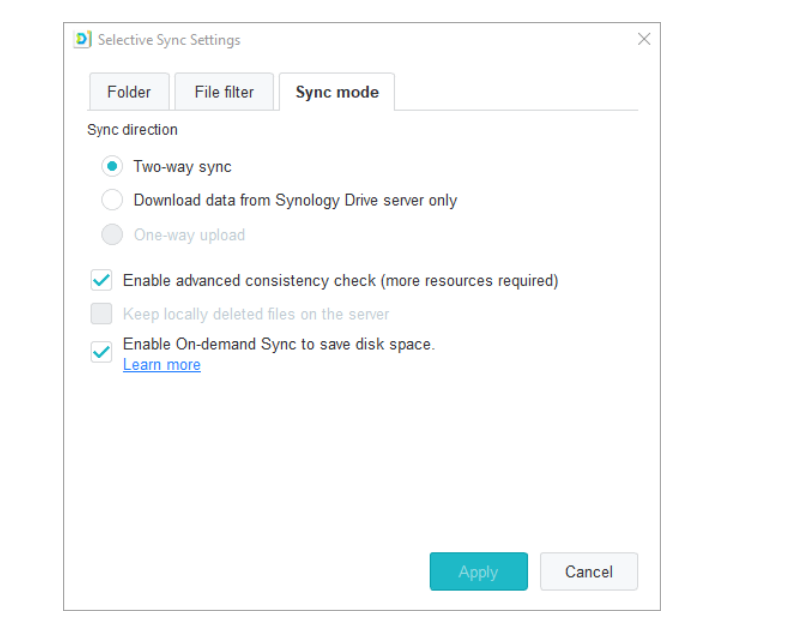The image size is (804, 640).
Task: Click the Keep locally deleted files checkbox
Action: pyautogui.click(x=101, y=314)
